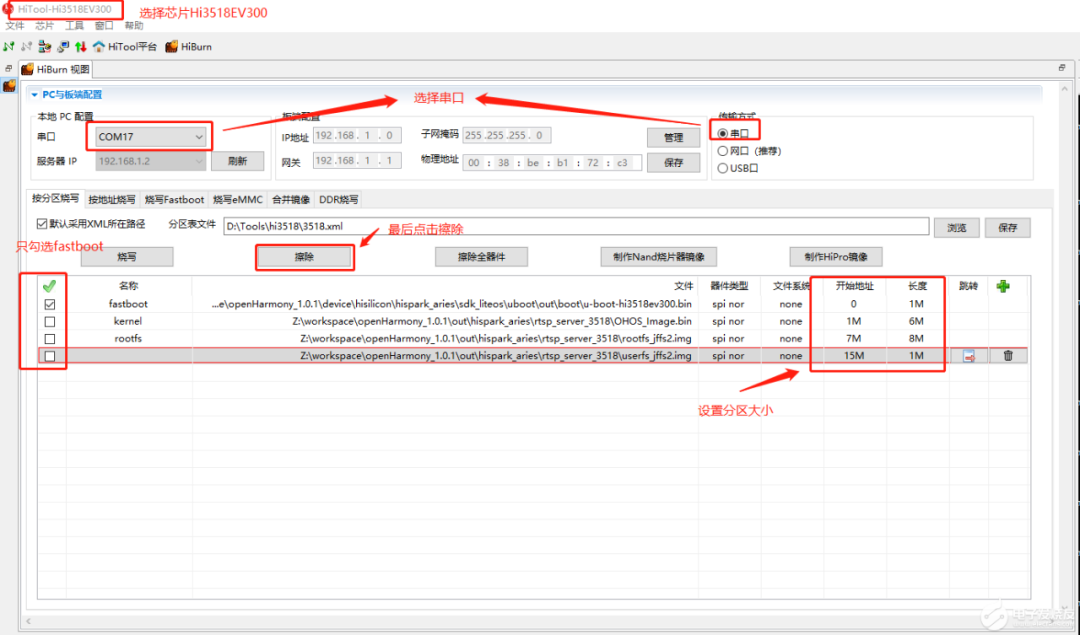Click the 浏览 button to pick XML file
This screenshot has width=1080, height=635.
(x=956, y=227)
